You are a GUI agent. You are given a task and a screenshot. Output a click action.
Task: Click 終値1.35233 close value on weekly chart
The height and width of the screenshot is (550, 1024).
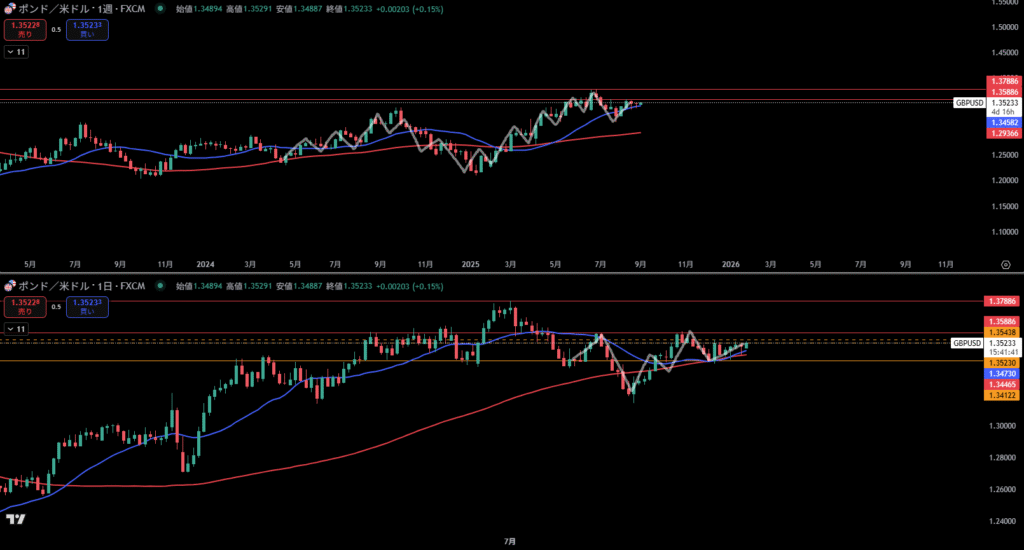coord(349,9)
